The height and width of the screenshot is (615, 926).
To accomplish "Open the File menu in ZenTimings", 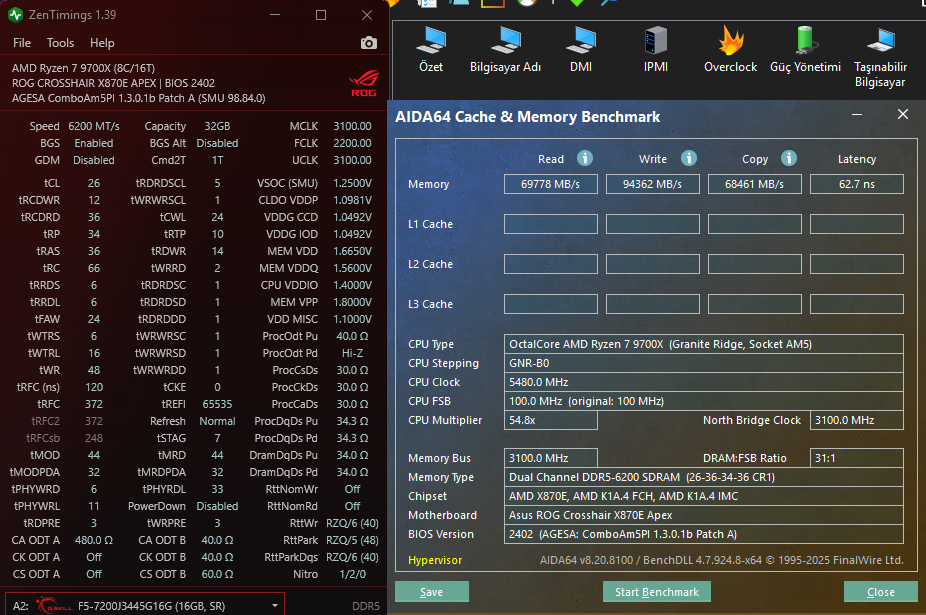I will (22, 43).
